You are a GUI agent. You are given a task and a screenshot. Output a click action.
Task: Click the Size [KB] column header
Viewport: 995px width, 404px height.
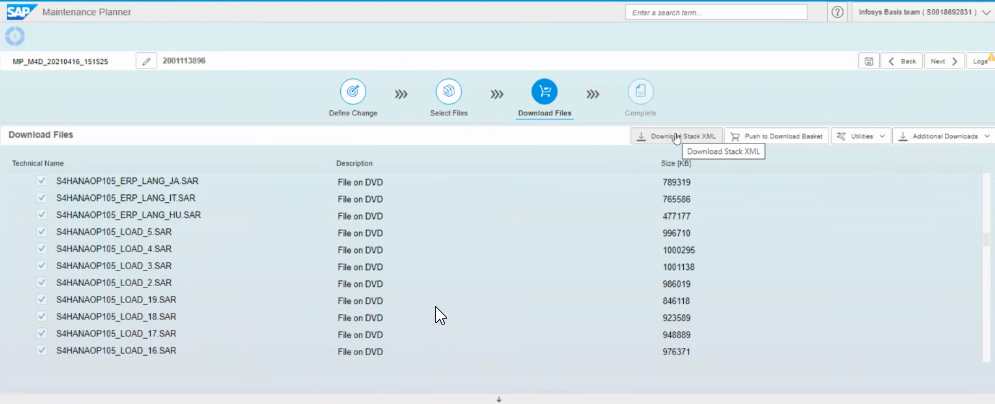pyautogui.click(x=676, y=164)
